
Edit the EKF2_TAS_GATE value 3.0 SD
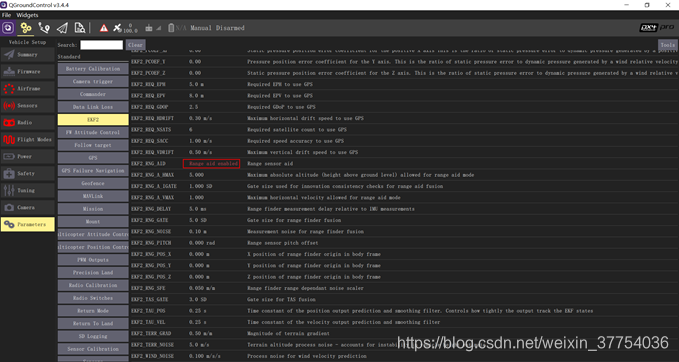197,299
